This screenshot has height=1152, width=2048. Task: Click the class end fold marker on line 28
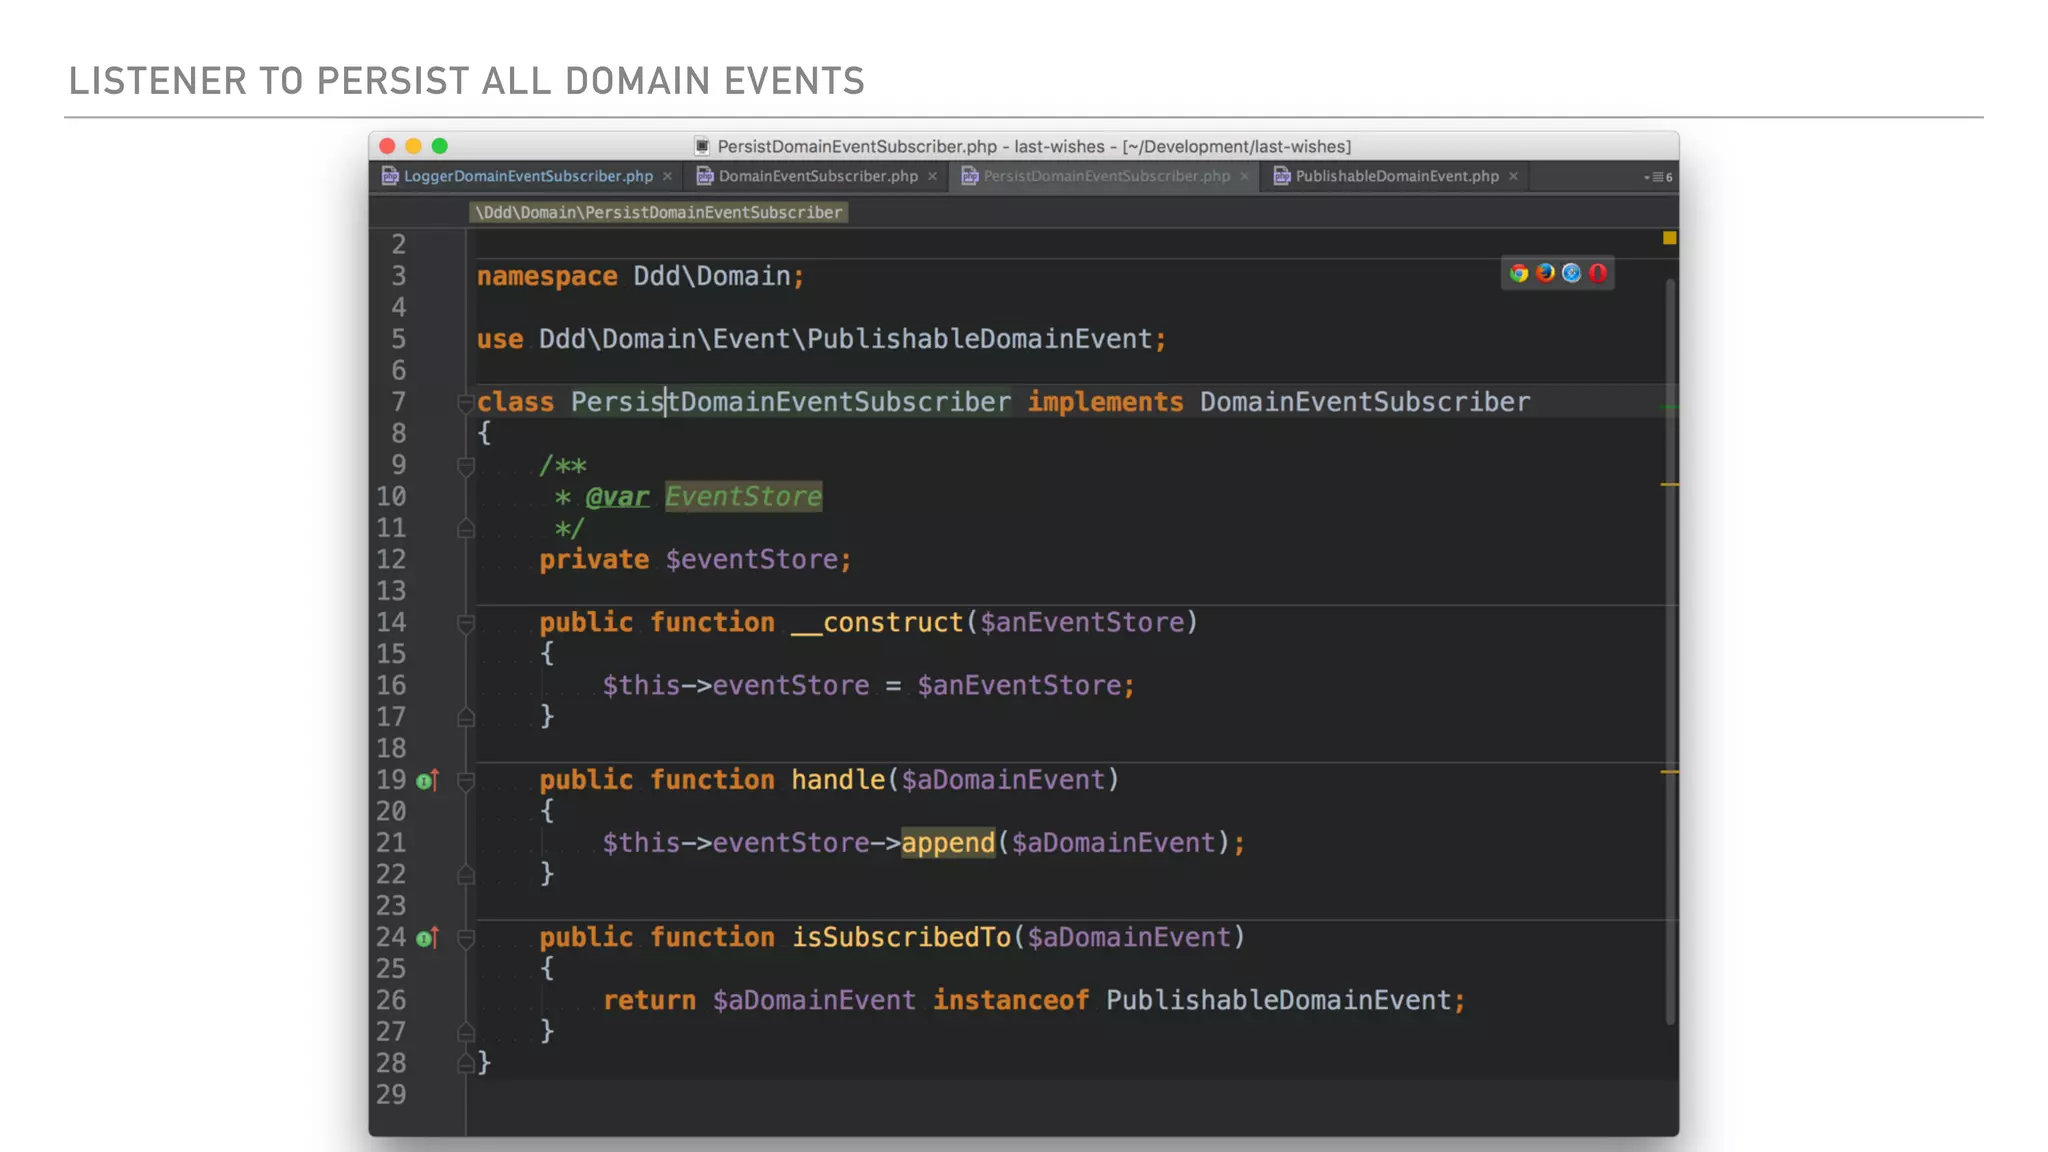(465, 1064)
